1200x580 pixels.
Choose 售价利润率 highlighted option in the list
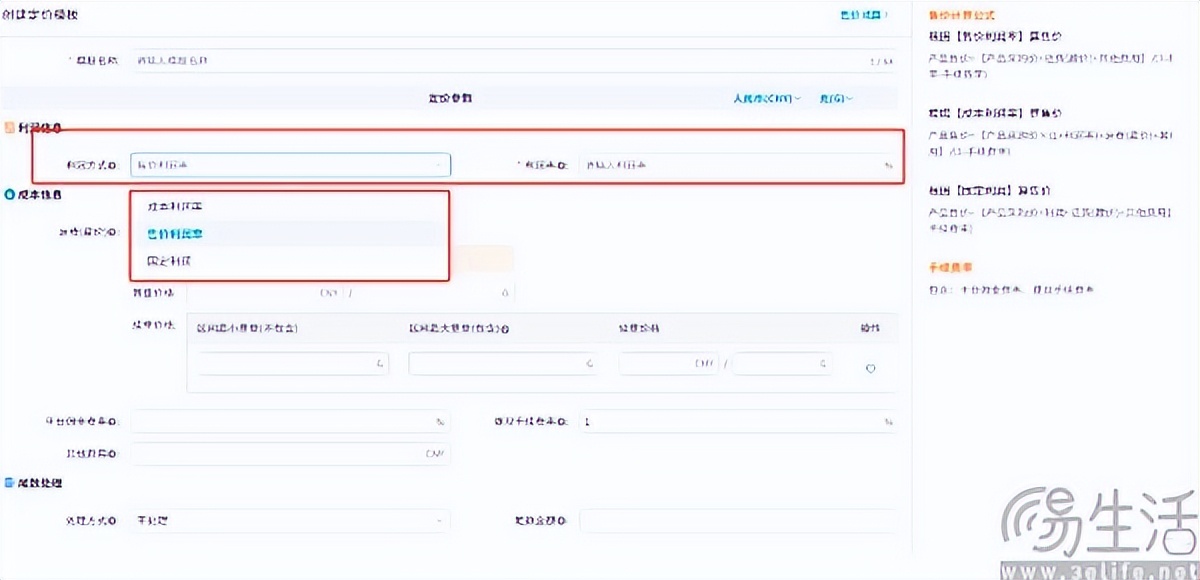point(289,233)
